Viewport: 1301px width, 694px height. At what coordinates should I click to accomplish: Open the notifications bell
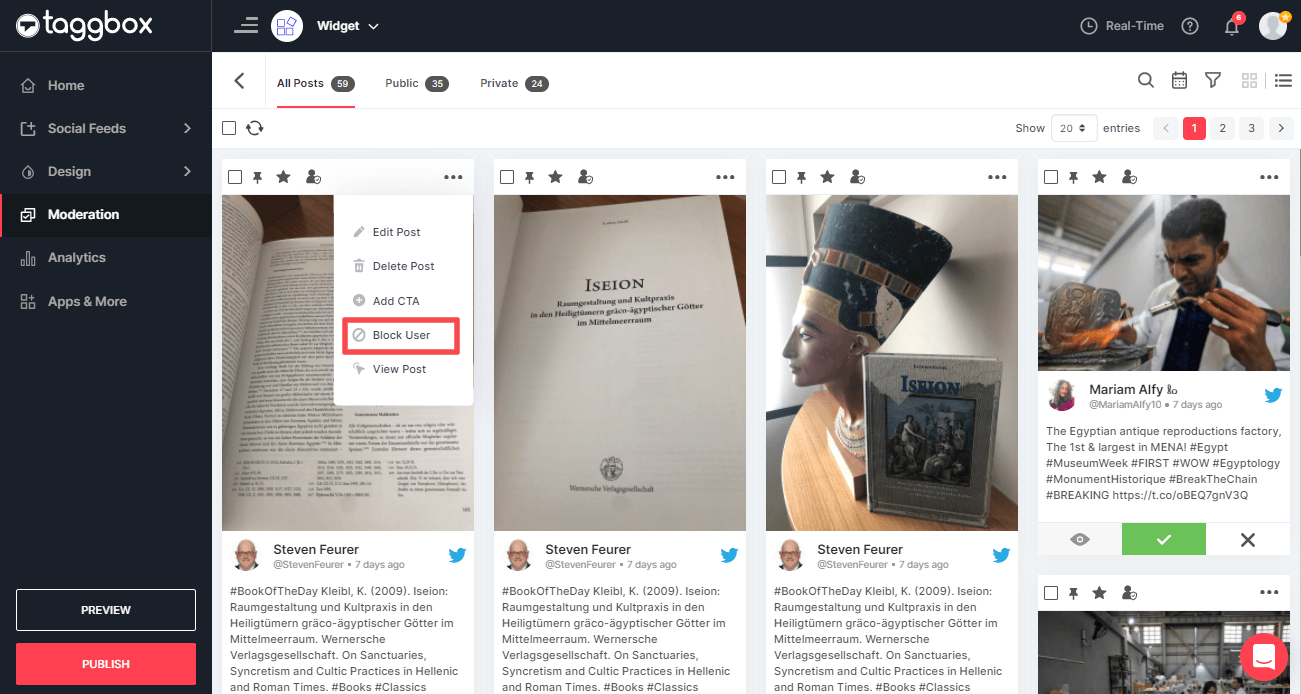click(x=1232, y=27)
